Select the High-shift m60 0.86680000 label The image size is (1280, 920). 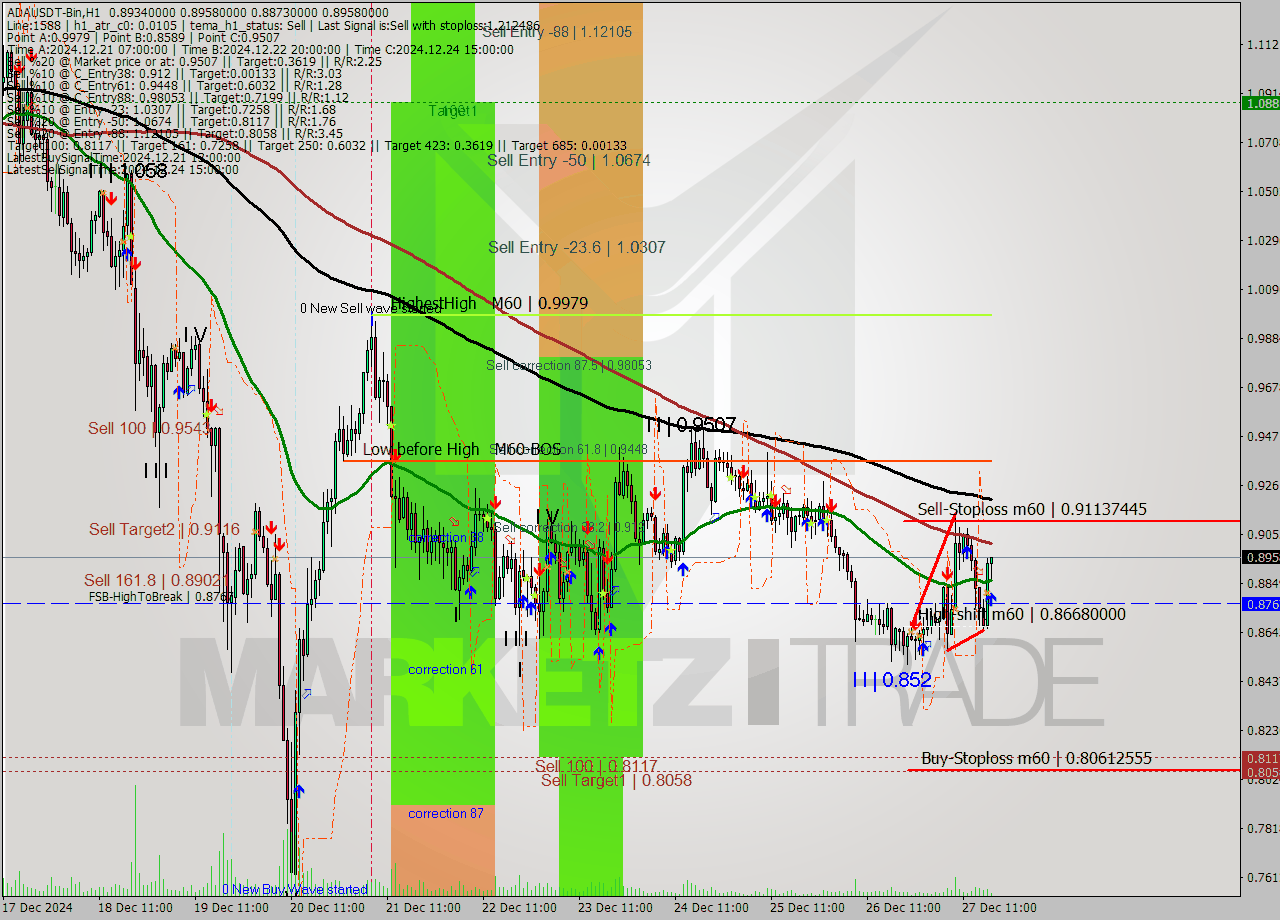pyautogui.click(x=1021, y=614)
